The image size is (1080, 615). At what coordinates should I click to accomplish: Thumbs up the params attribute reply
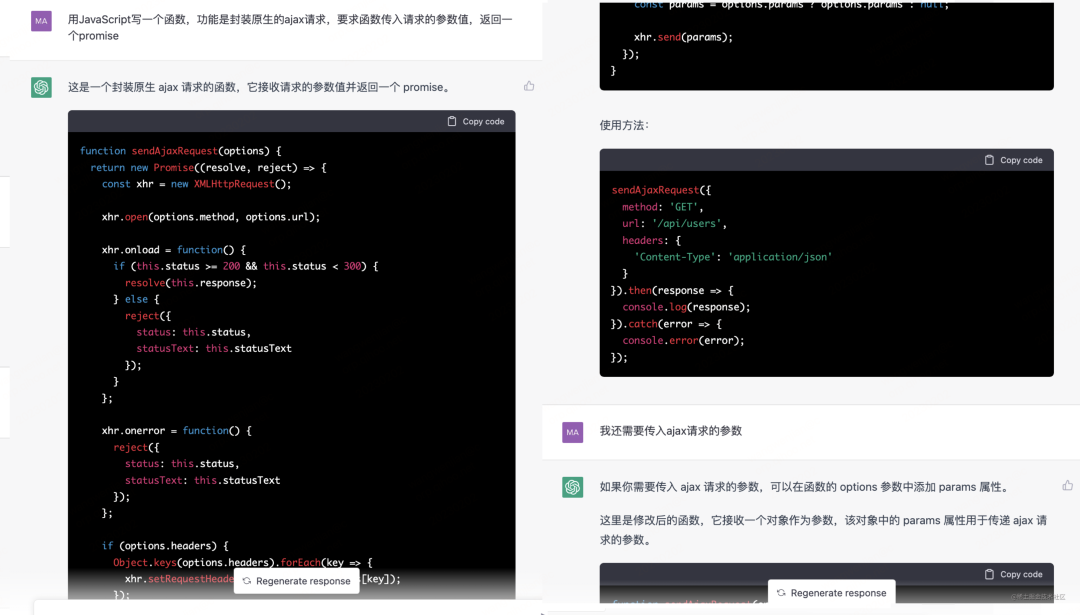[1068, 486]
